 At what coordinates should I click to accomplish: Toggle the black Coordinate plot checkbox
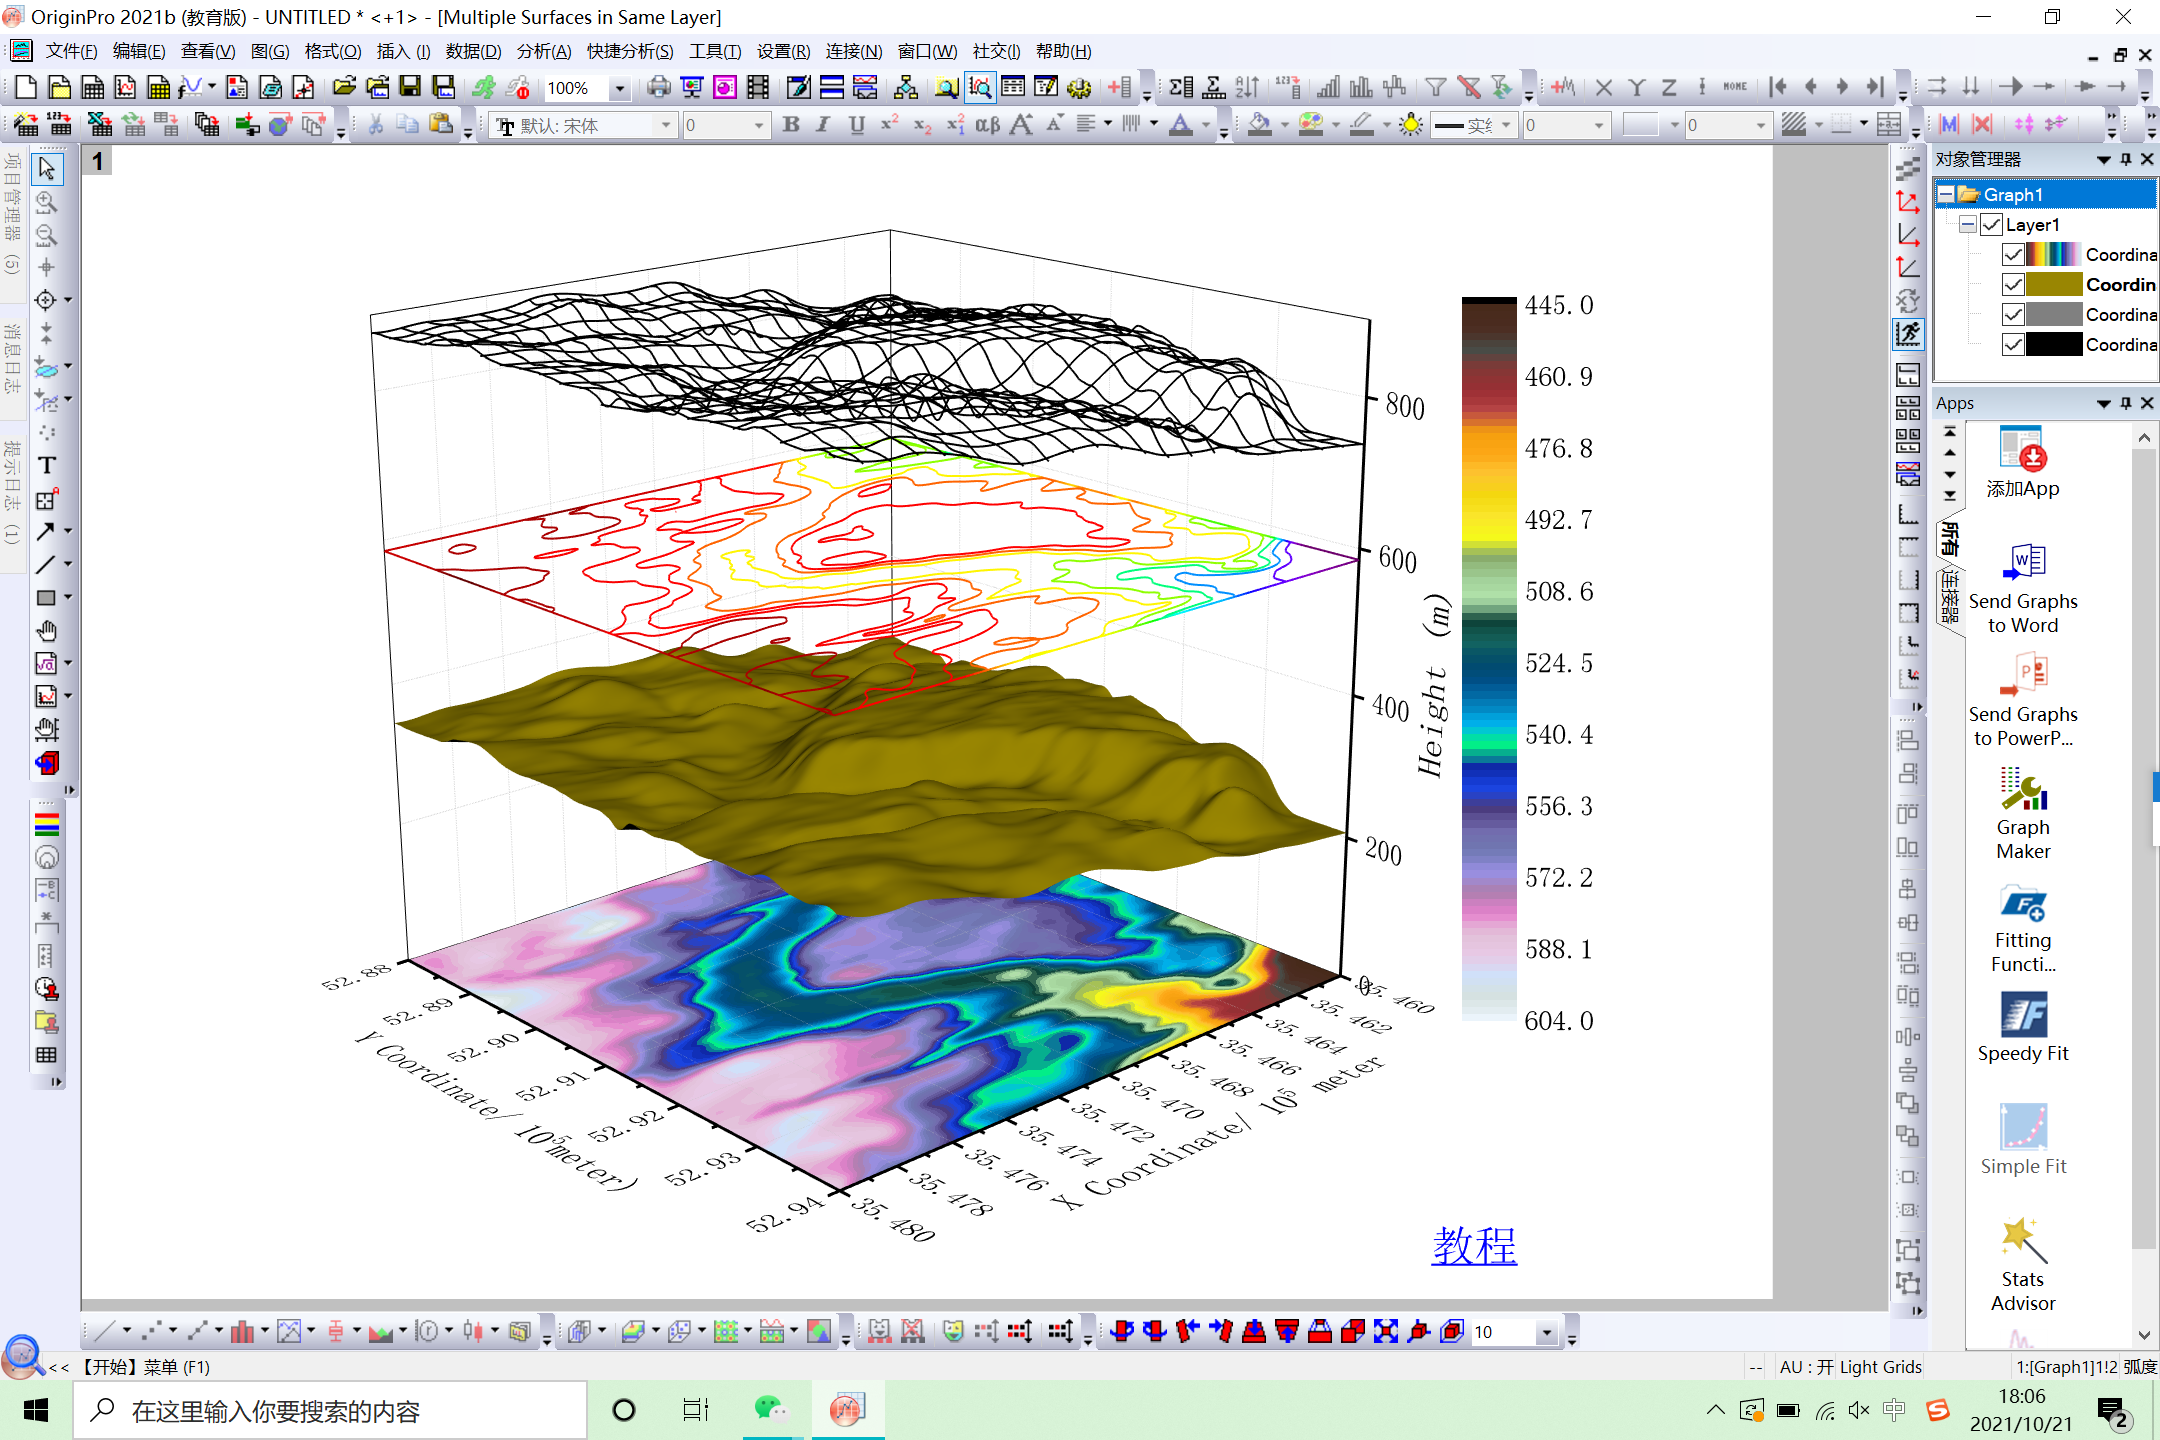tap(2013, 345)
